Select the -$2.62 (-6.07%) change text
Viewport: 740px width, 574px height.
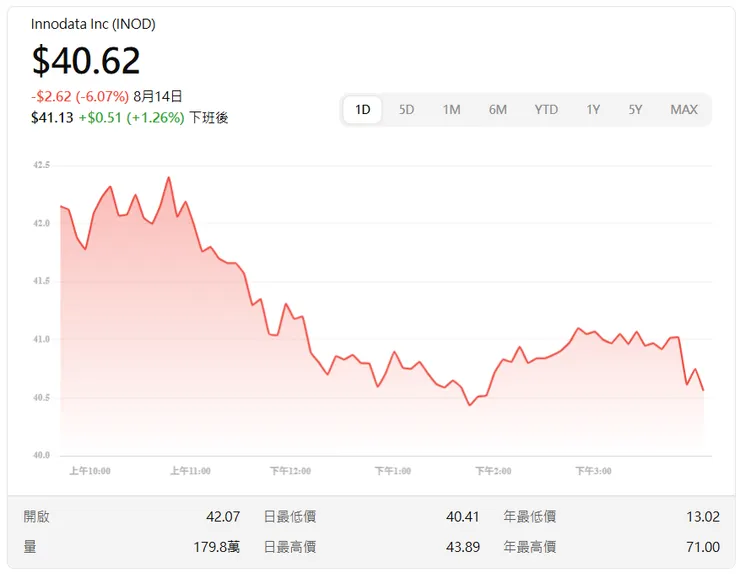[x=80, y=97]
